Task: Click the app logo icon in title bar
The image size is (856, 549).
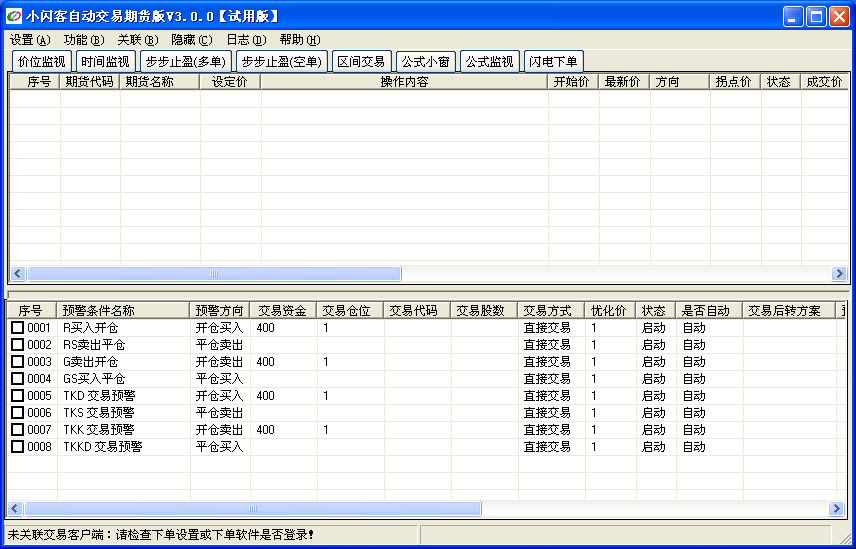Action: pyautogui.click(x=14, y=16)
